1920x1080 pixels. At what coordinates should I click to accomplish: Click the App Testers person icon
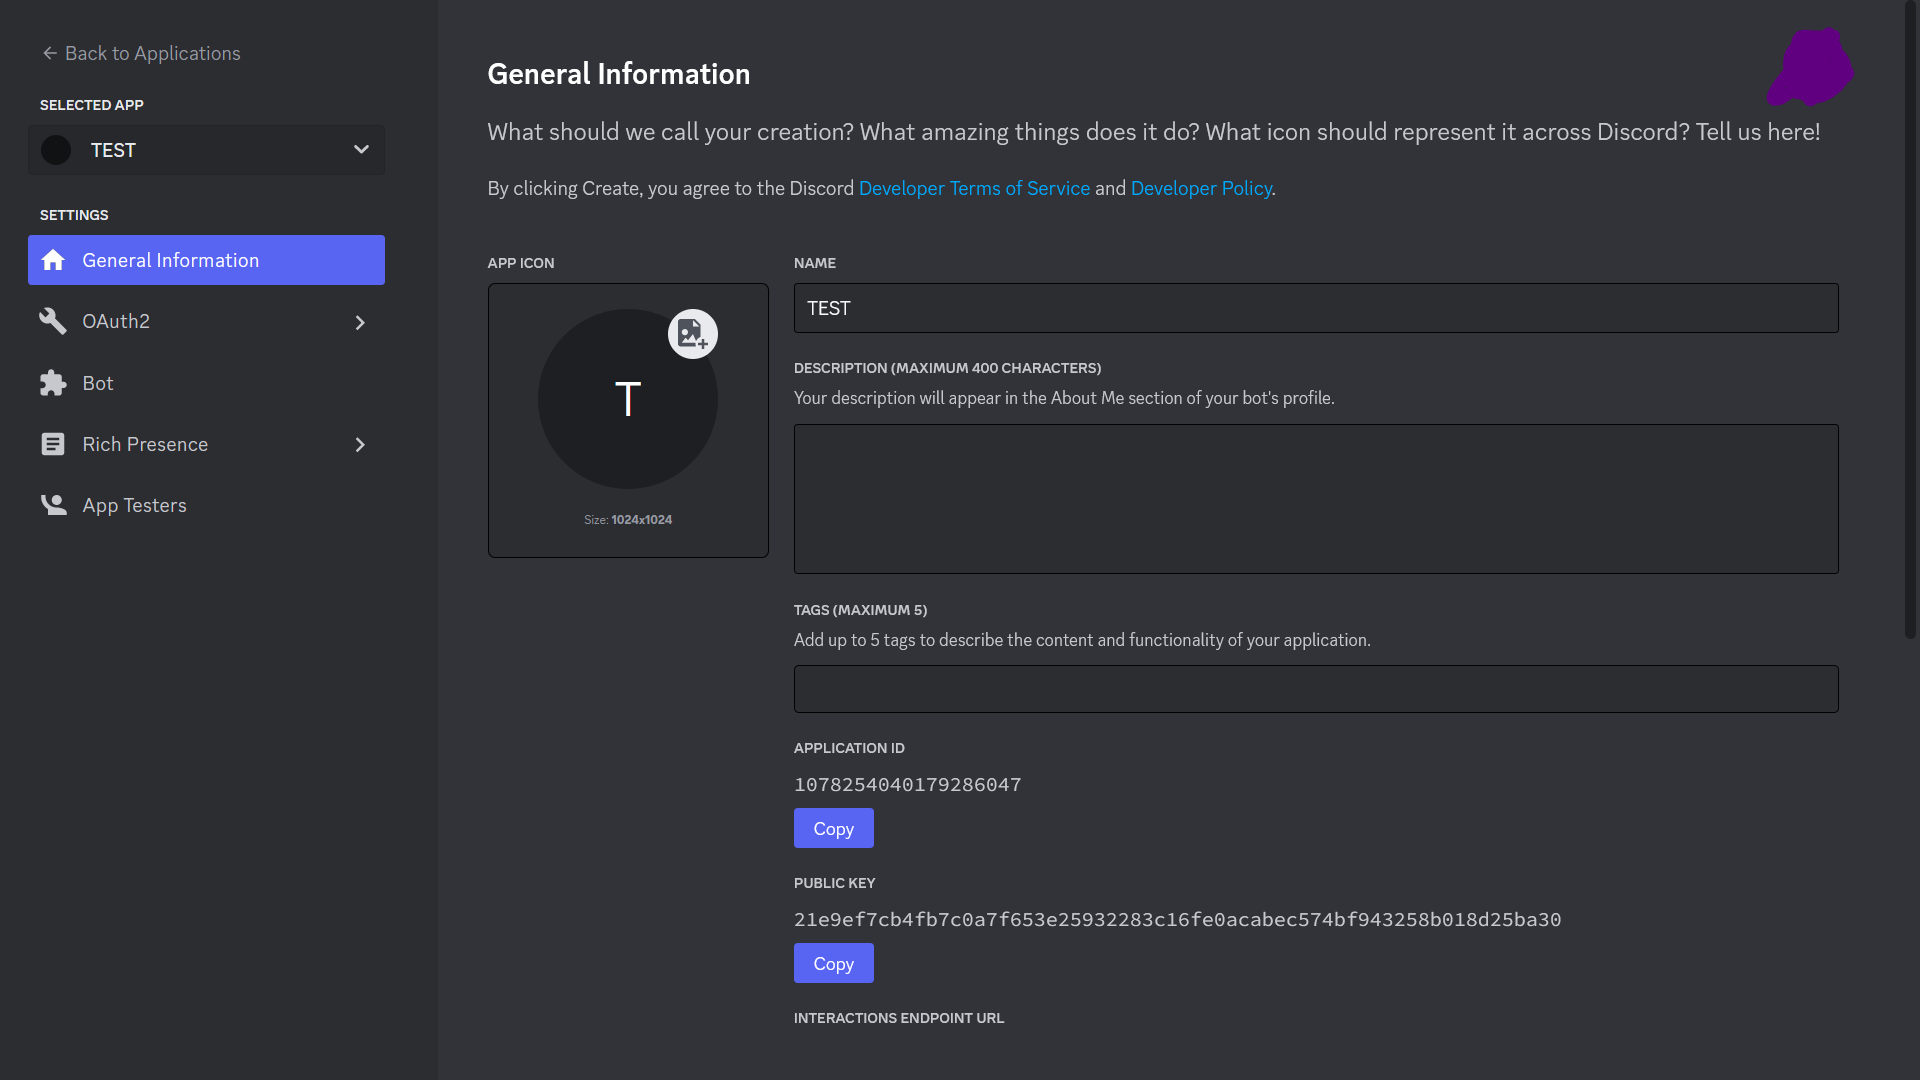point(53,505)
